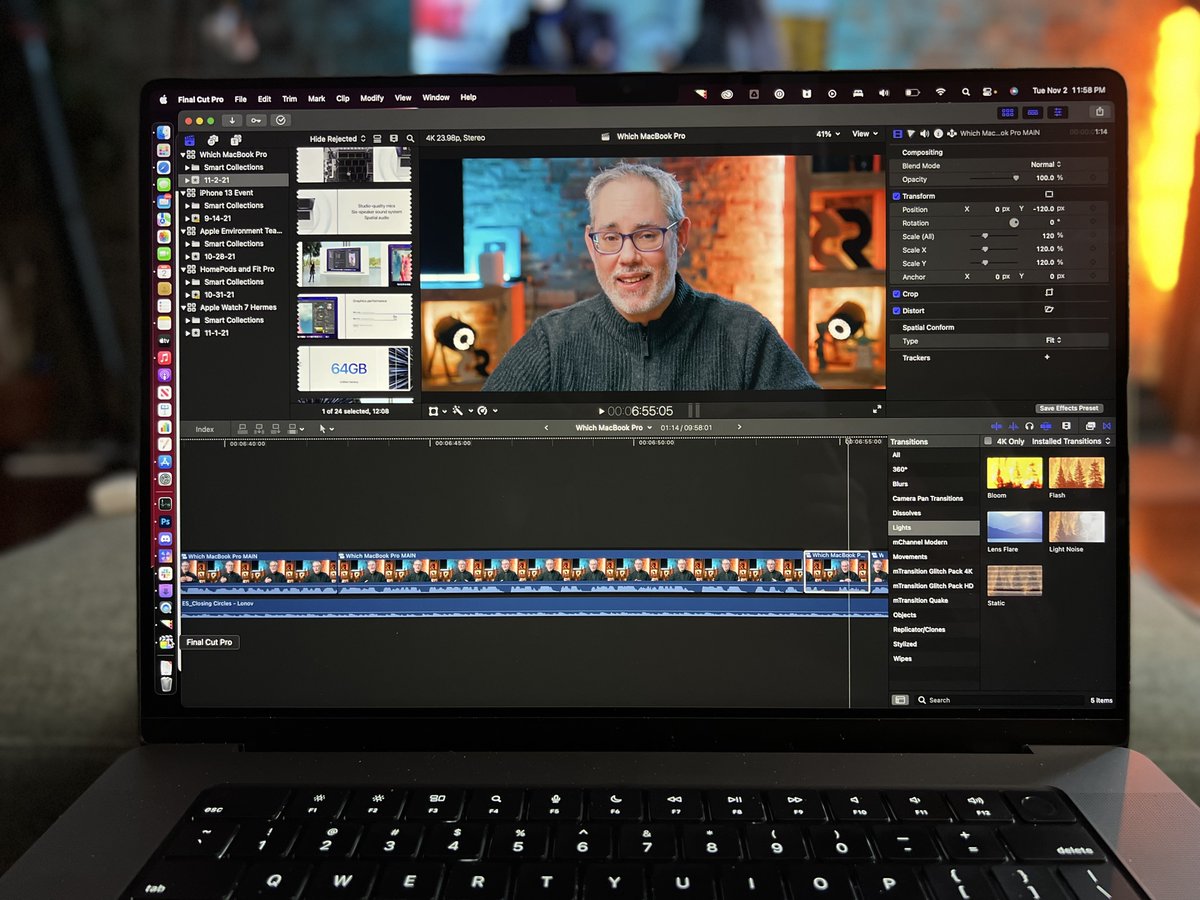Open the Spatial Conform Type Fit dropdown
1200x900 pixels.
[1053, 340]
